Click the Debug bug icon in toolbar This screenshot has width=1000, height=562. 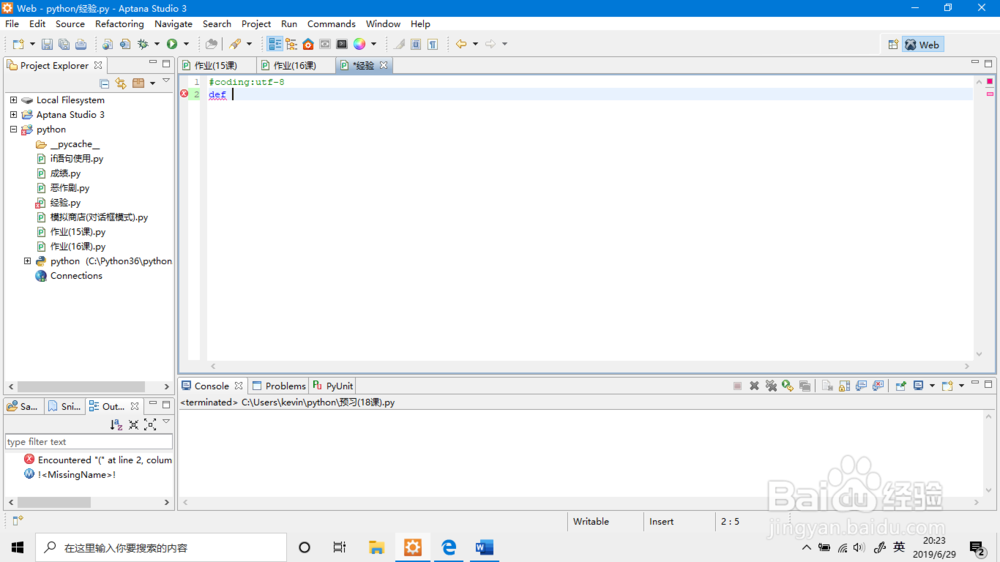[x=143, y=44]
